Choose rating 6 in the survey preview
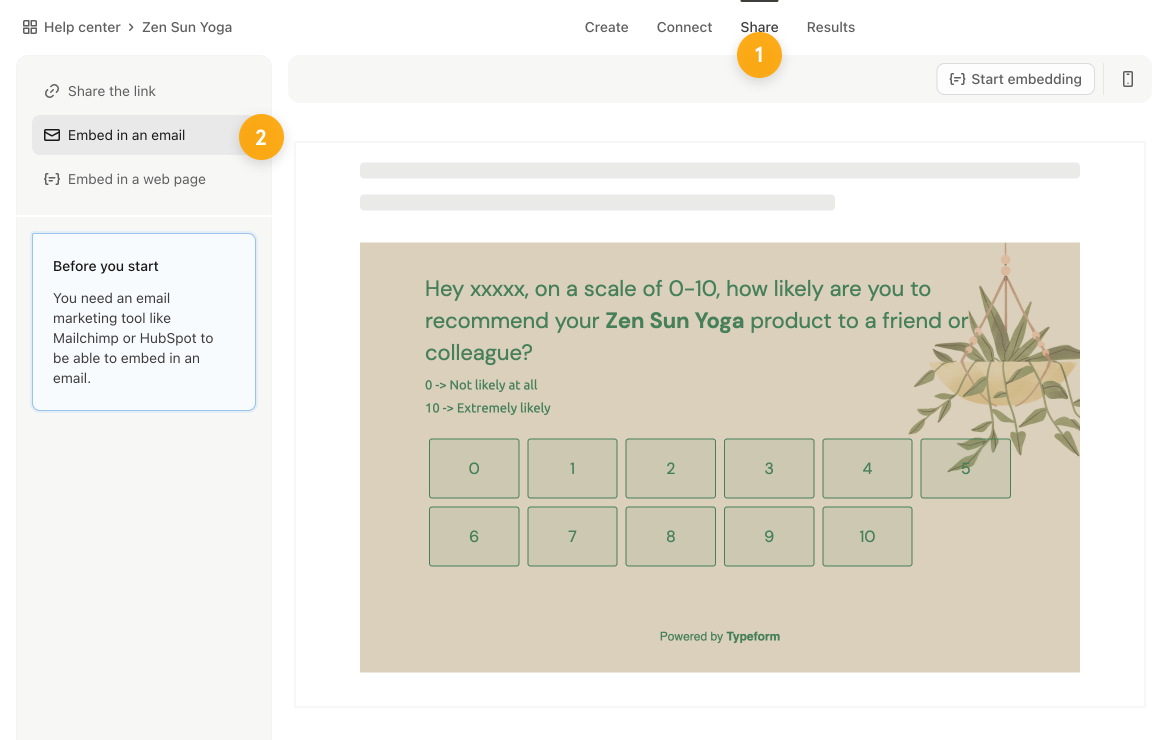This screenshot has height=740, width=1166. pos(474,537)
